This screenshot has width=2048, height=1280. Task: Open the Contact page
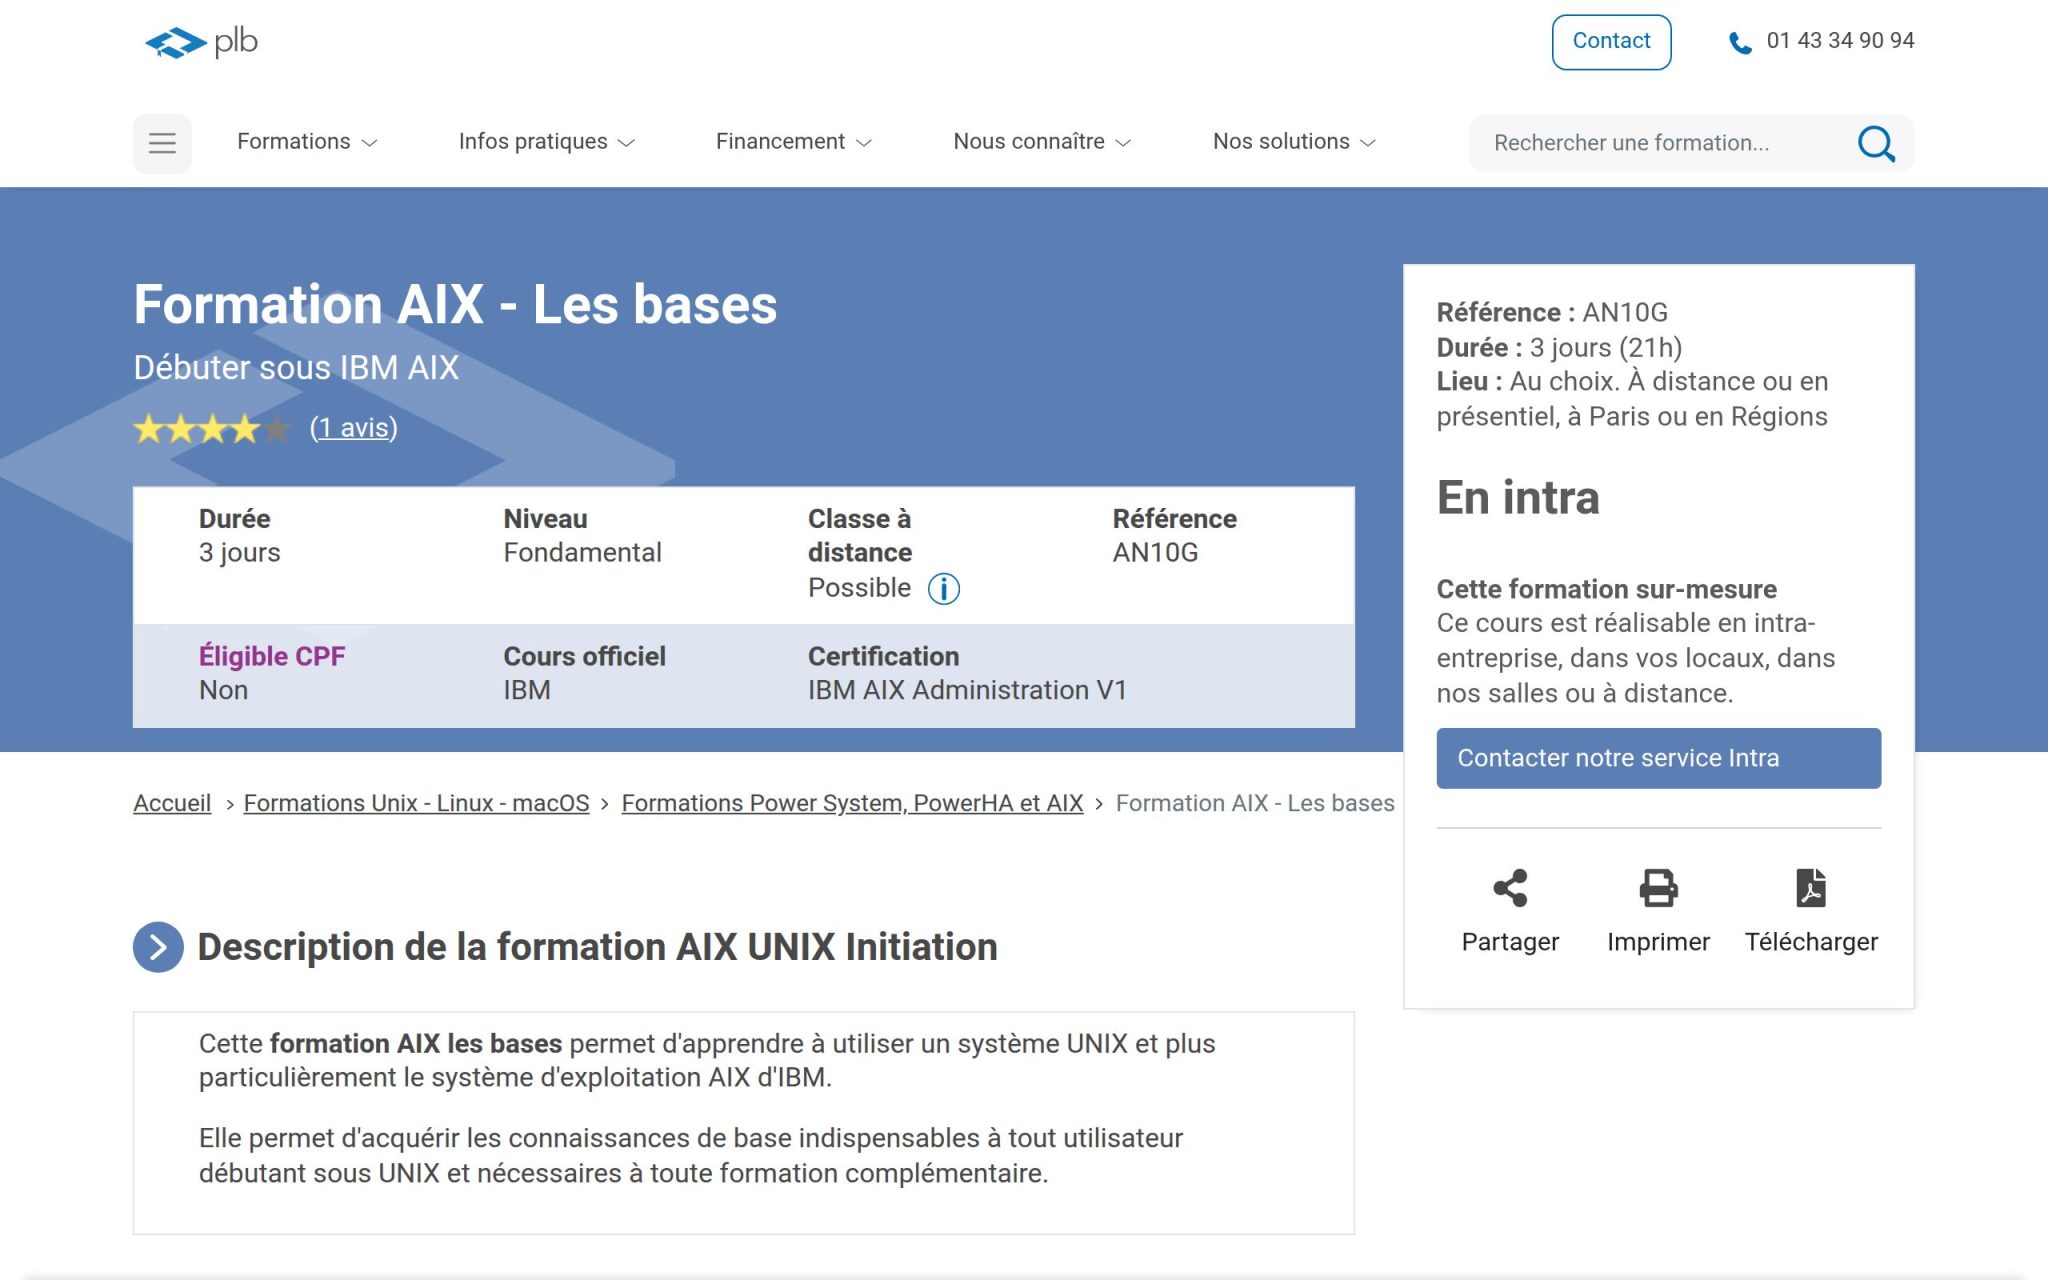point(1611,41)
